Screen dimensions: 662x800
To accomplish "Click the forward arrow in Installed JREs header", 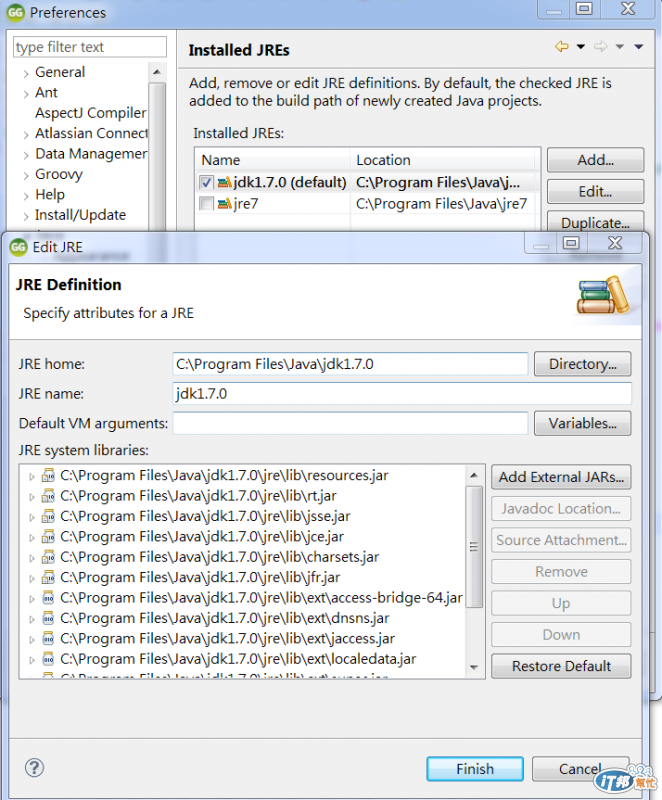I will [600, 47].
